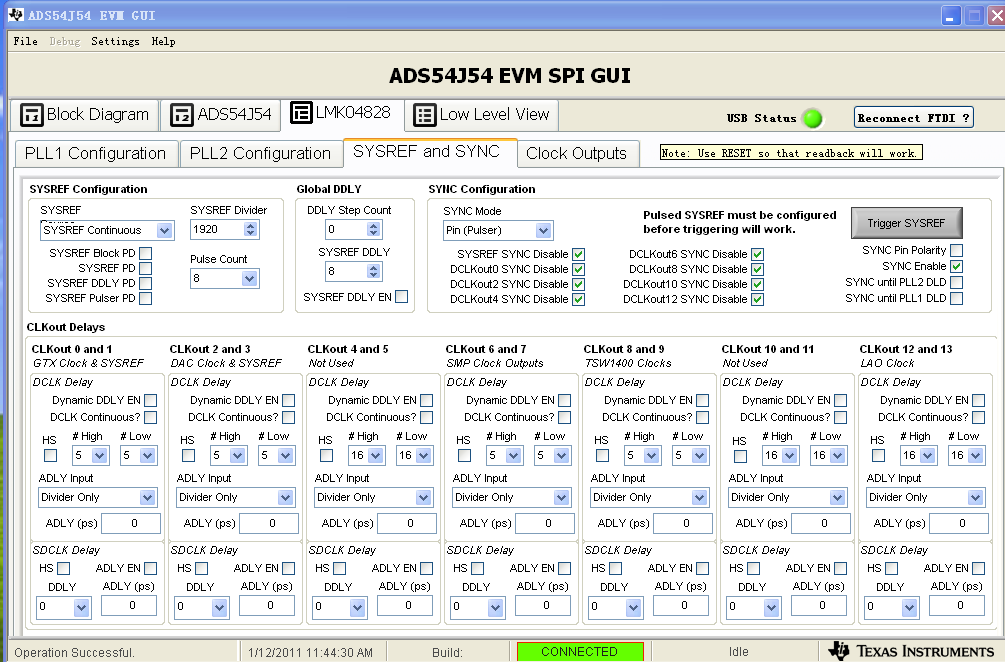
Task: Click the USB Status indicator light
Action: click(x=812, y=117)
